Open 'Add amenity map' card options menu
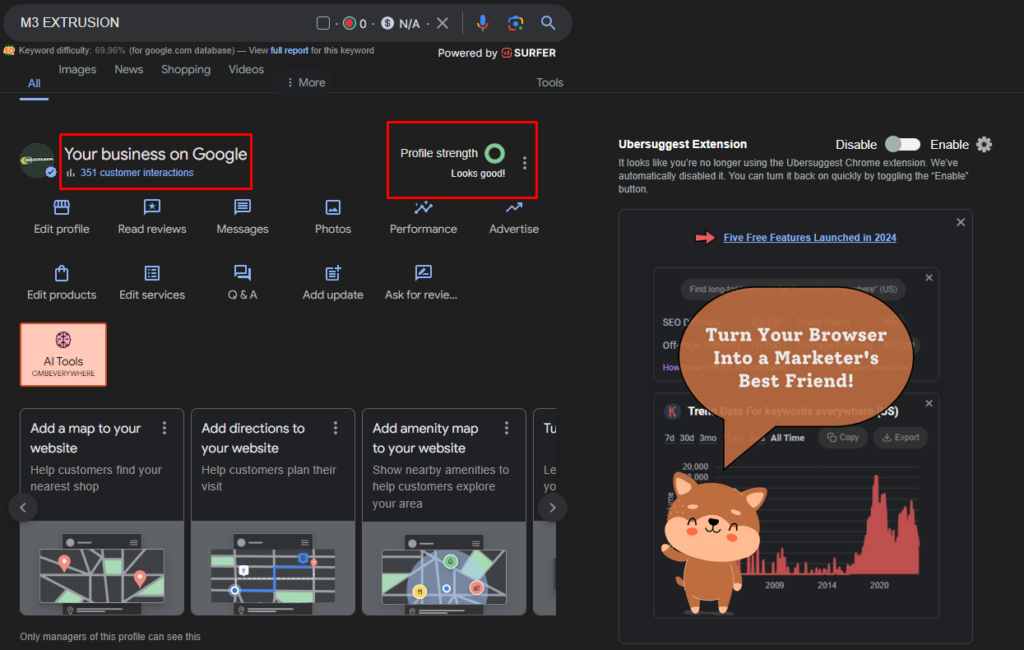Screen dimensions: 1024x650 (x=507, y=428)
